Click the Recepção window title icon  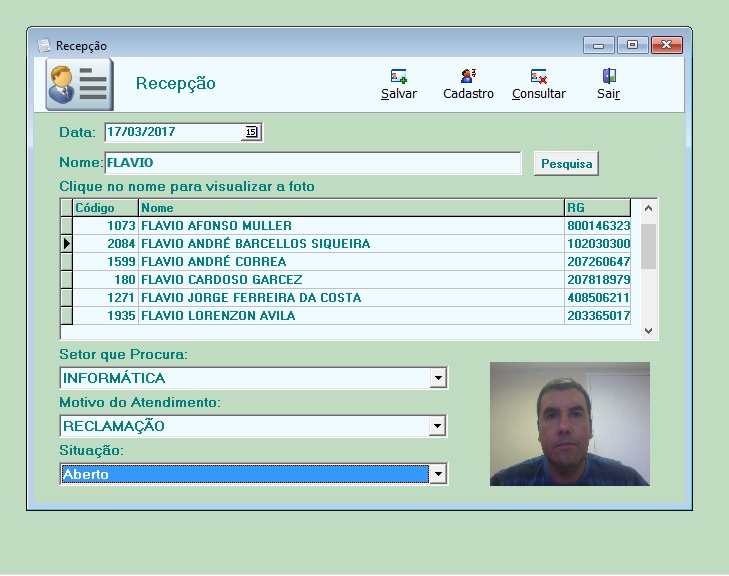pyautogui.click(x=44, y=45)
